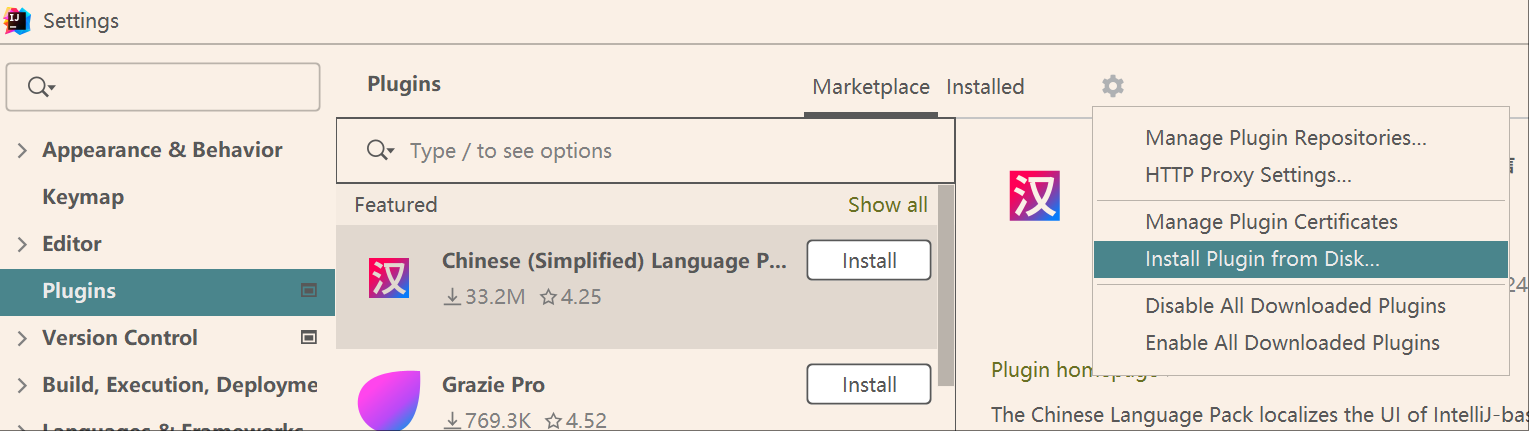Click the plugin search magnifier icon
The image size is (1529, 431).
tap(379, 151)
